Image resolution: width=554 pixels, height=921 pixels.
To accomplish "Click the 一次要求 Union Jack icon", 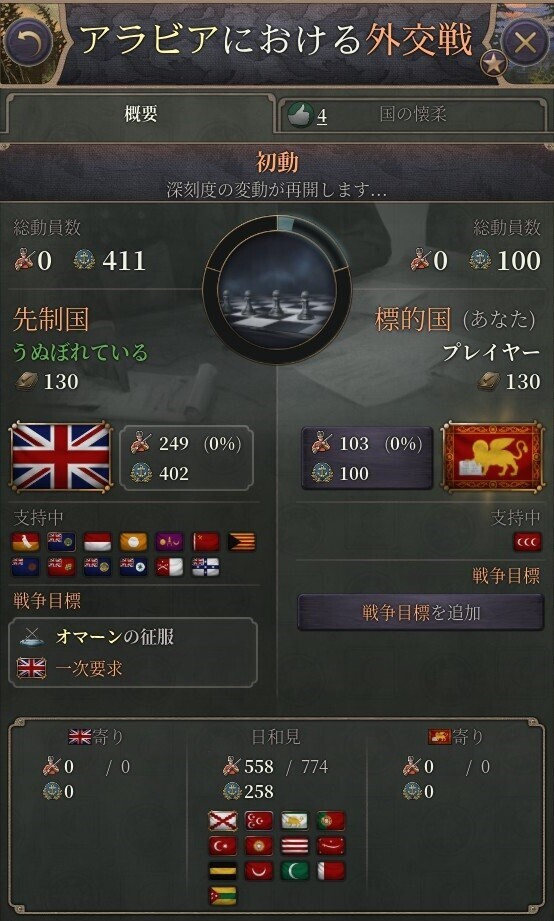I will 32,668.
